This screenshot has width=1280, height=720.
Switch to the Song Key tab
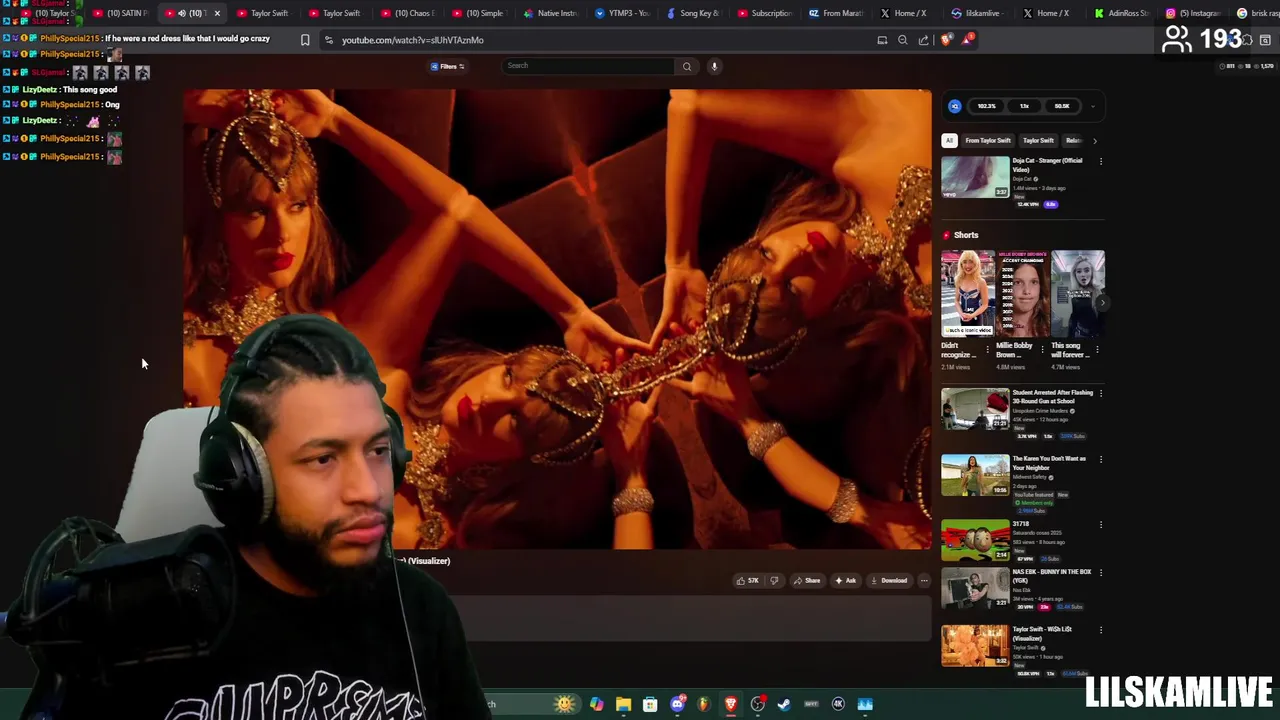click(695, 13)
